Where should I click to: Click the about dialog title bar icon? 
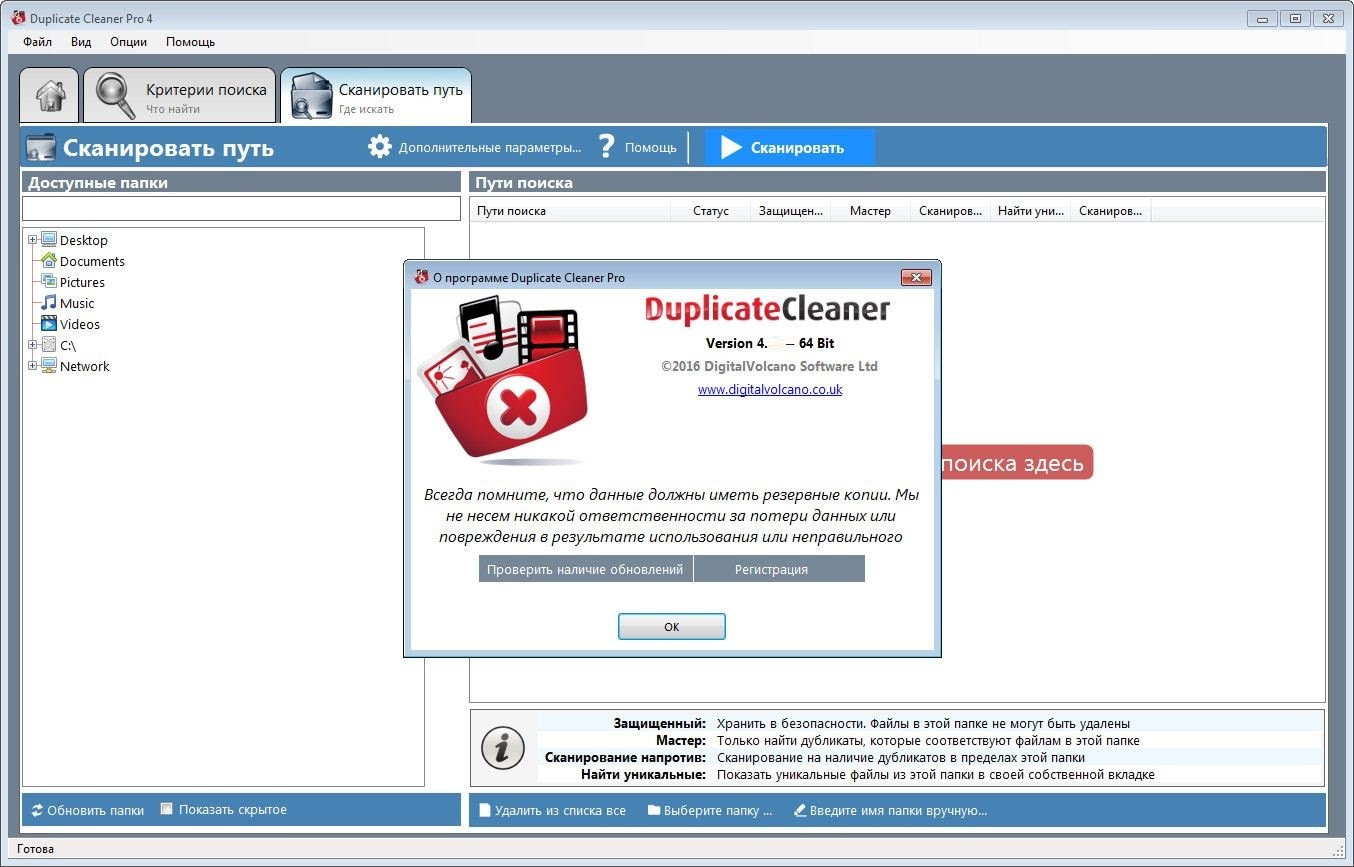pyautogui.click(x=421, y=277)
